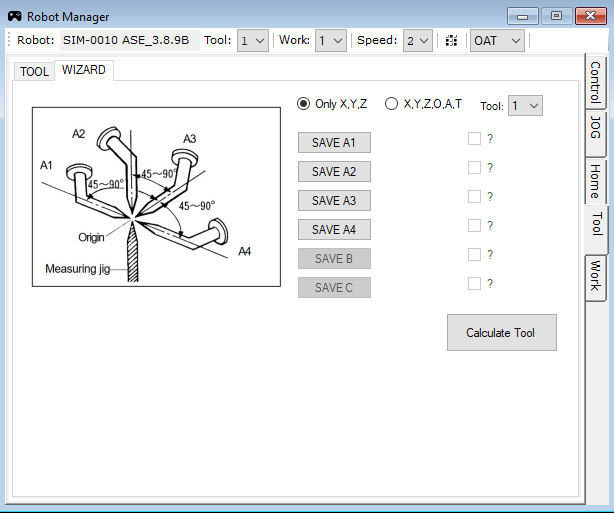Click the Robot Manager gamepad title icon
Image resolution: width=614 pixels, height=513 pixels.
coord(14,16)
